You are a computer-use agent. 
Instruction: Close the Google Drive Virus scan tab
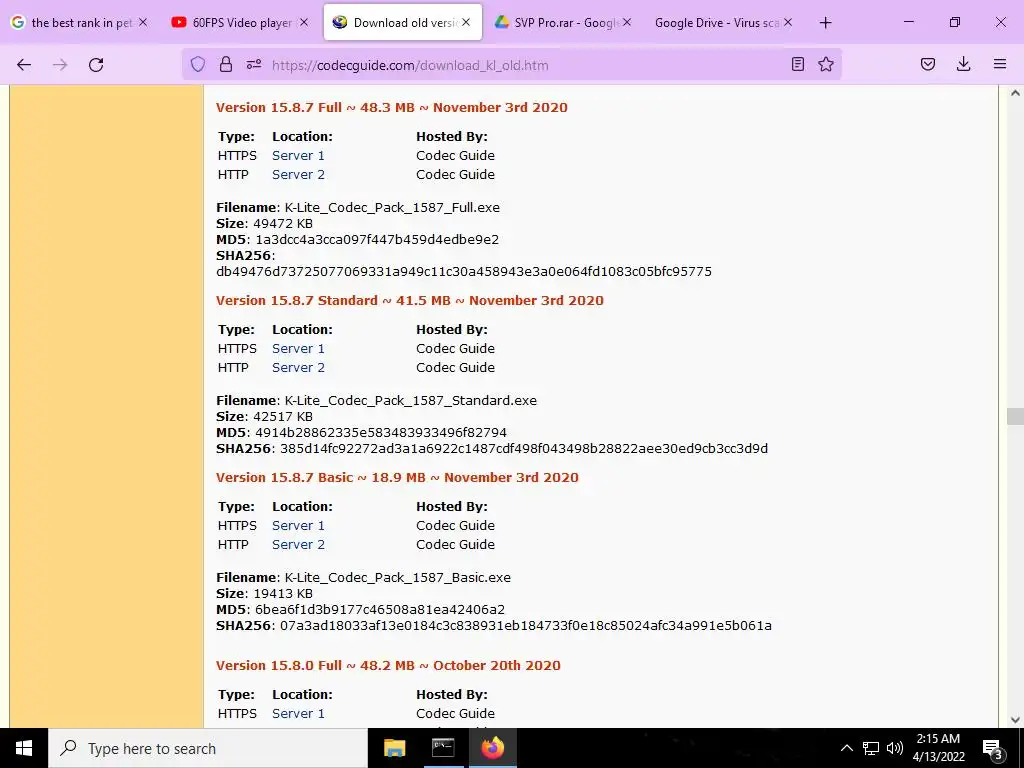click(788, 22)
